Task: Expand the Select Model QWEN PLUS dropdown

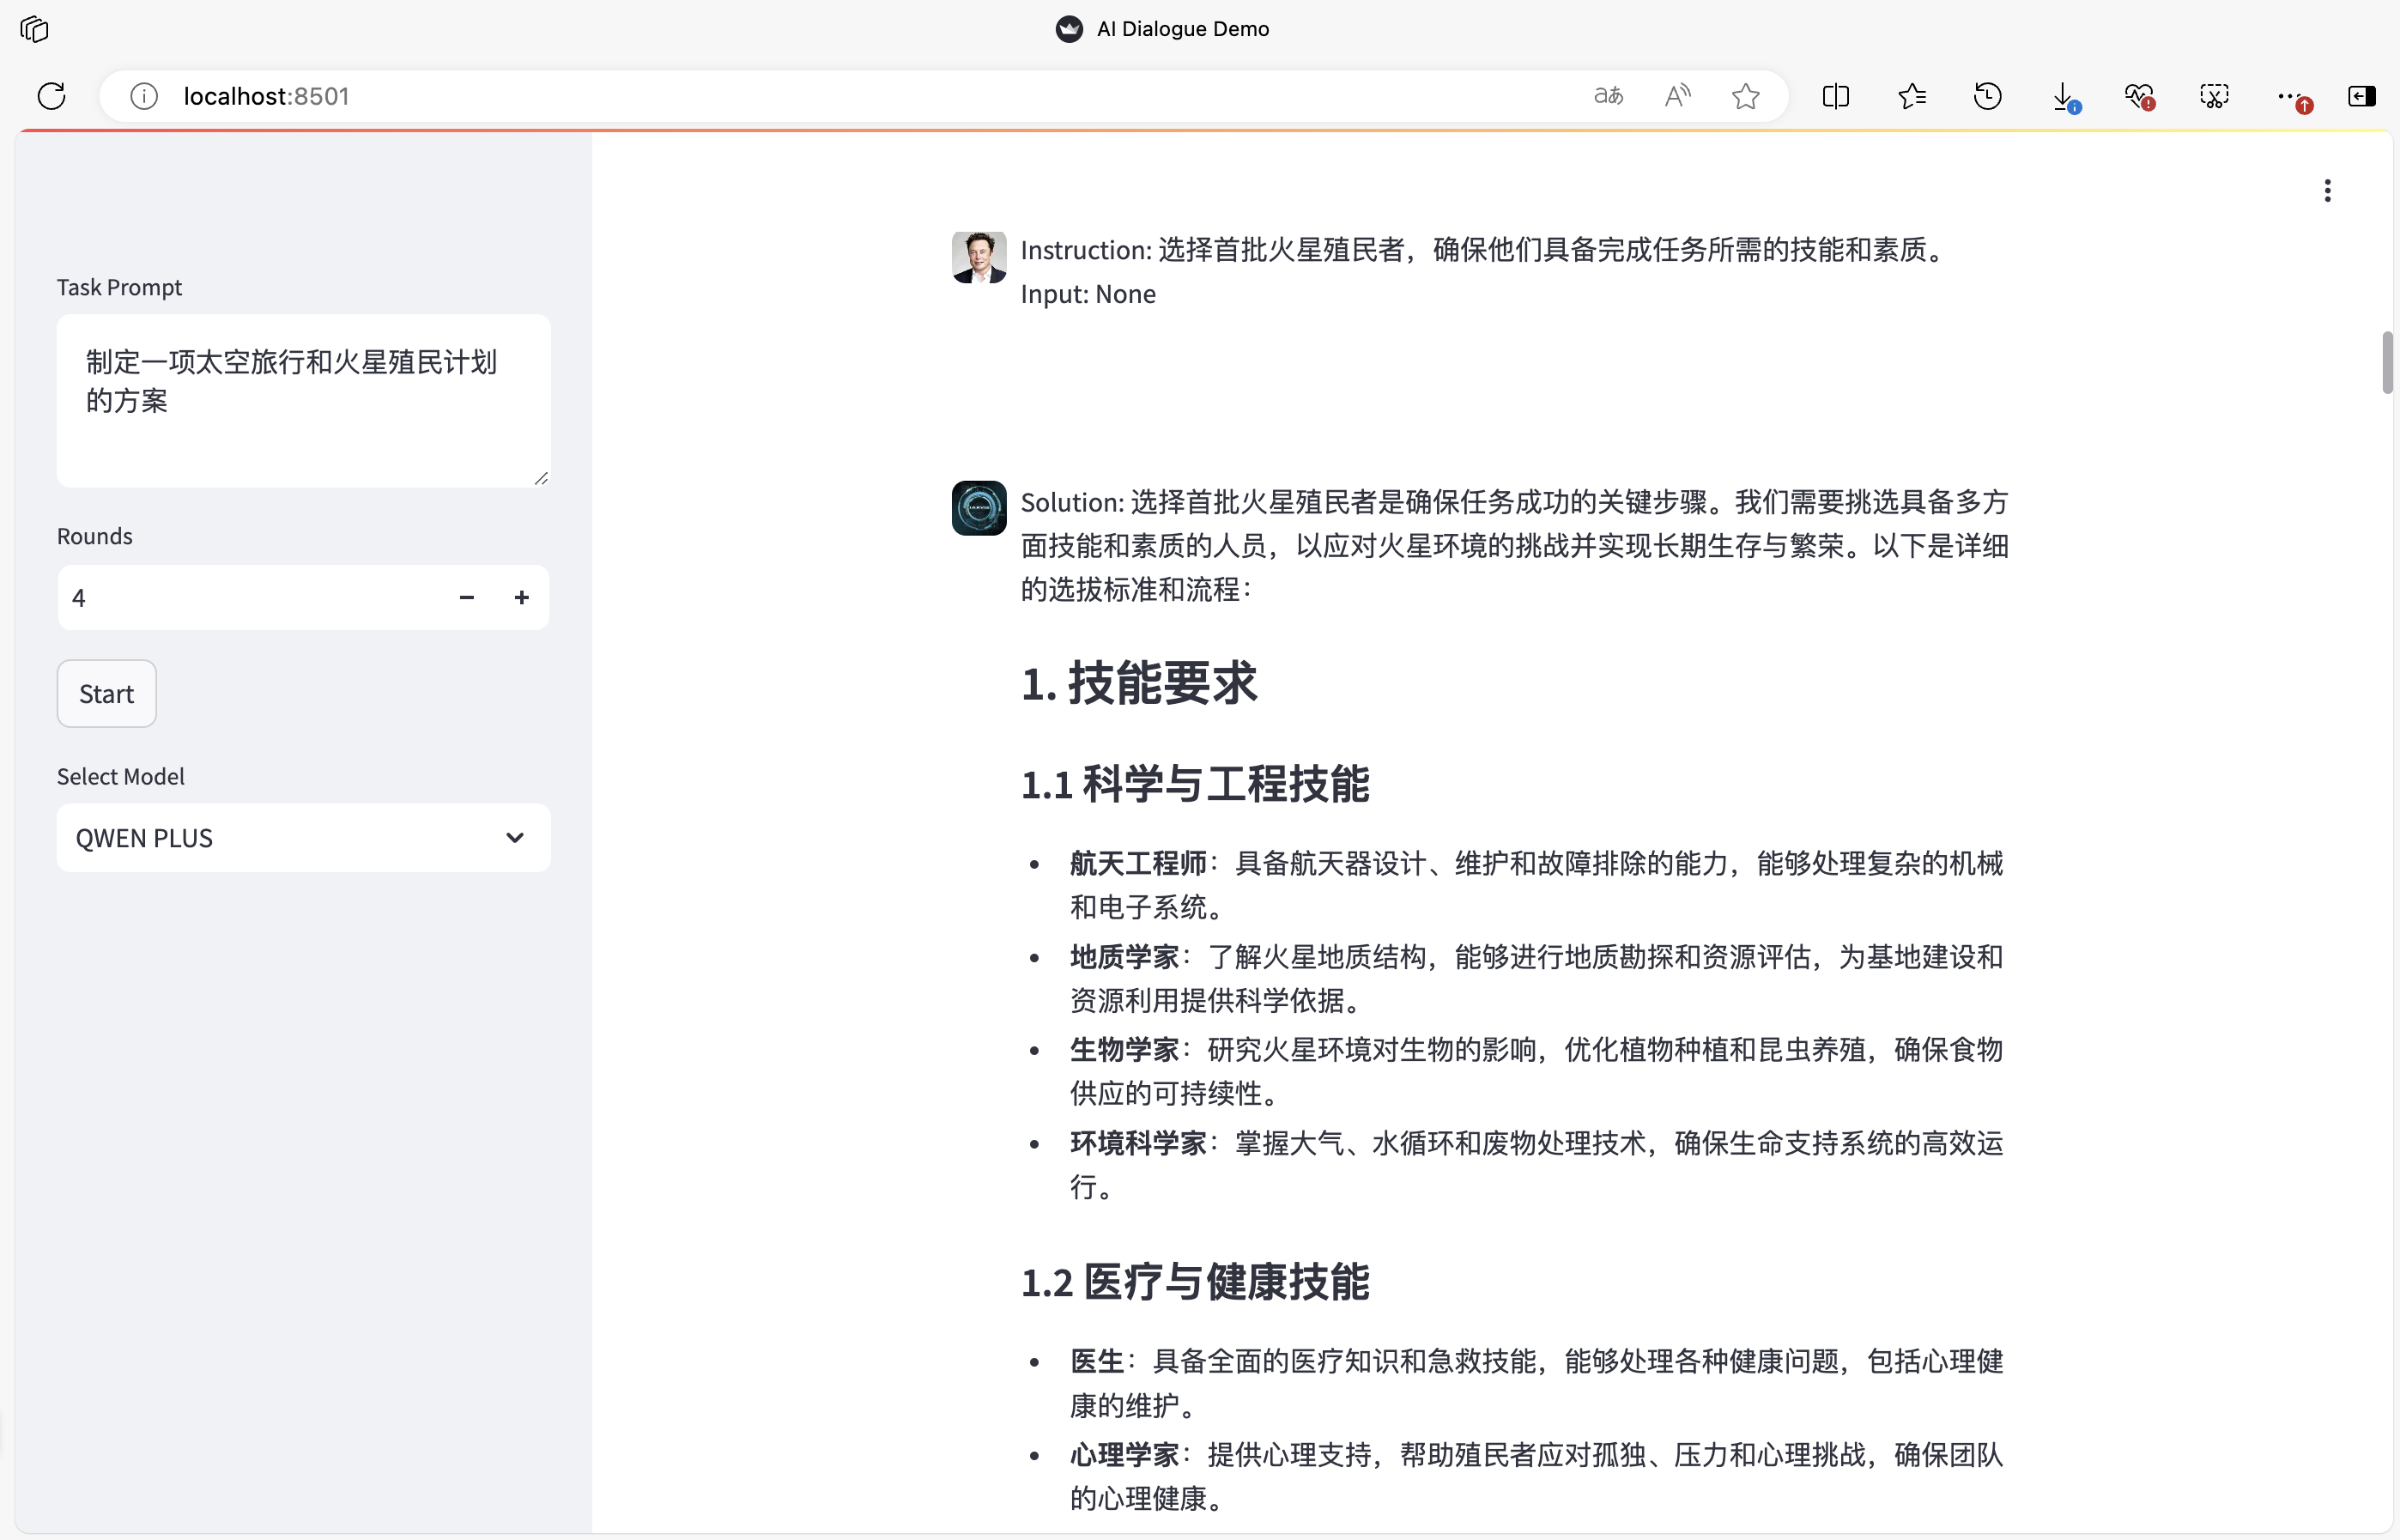Action: coord(303,838)
